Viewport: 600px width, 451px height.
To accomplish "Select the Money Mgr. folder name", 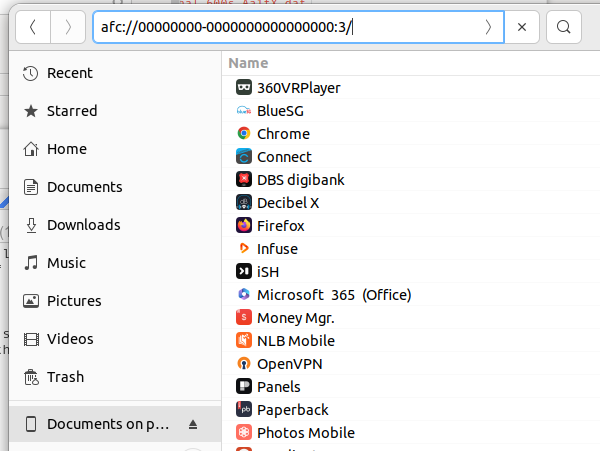I will (296, 318).
